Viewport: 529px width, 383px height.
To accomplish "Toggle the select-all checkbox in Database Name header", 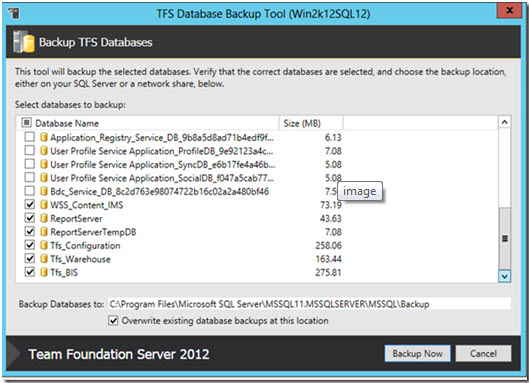I will click(x=26, y=122).
